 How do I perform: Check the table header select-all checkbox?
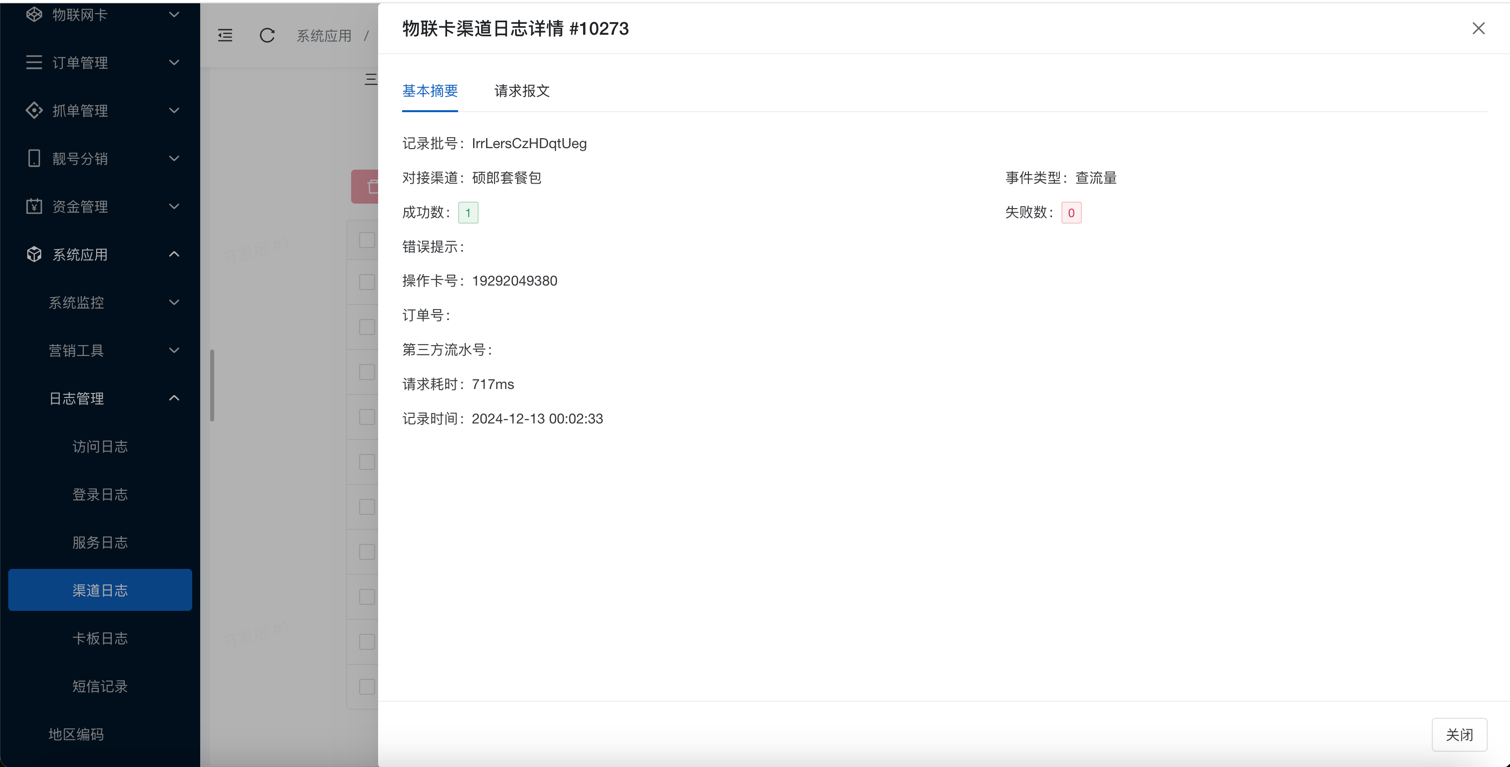click(367, 240)
